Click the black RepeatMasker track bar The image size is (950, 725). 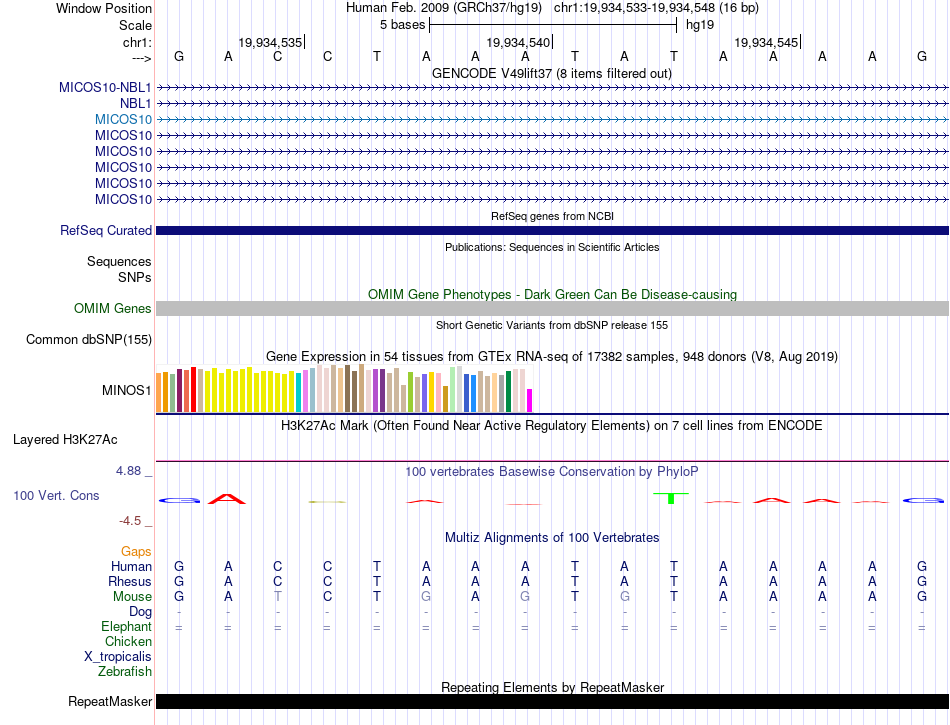(x=552, y=702)
